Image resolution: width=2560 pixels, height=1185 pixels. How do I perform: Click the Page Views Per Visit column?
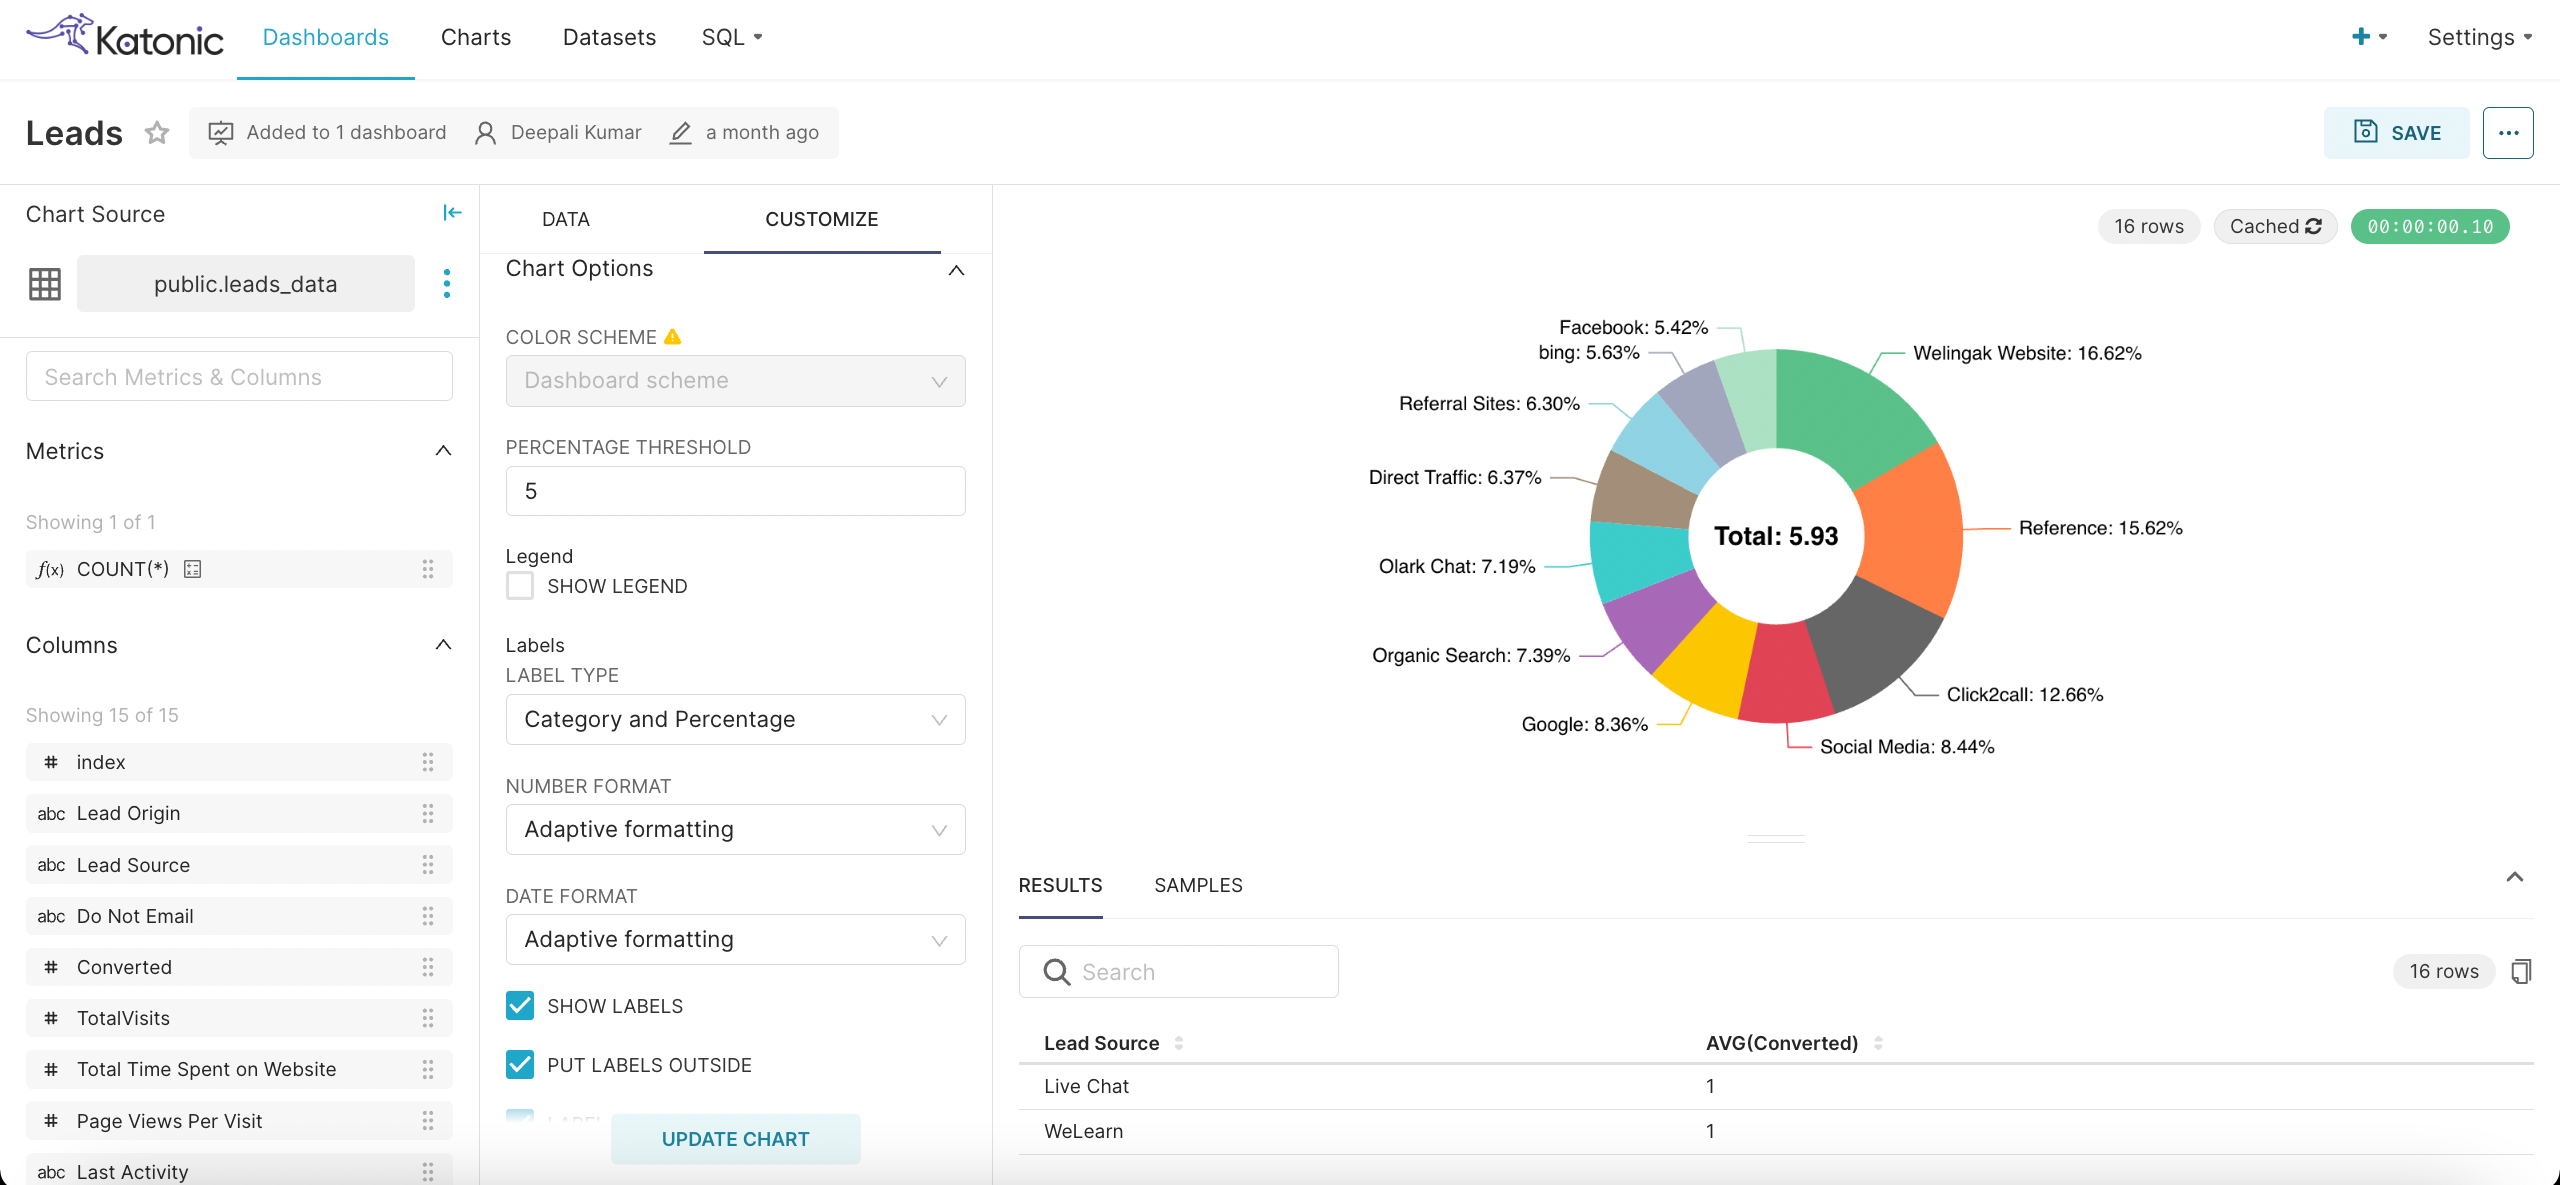click(x=239, y=1121)
